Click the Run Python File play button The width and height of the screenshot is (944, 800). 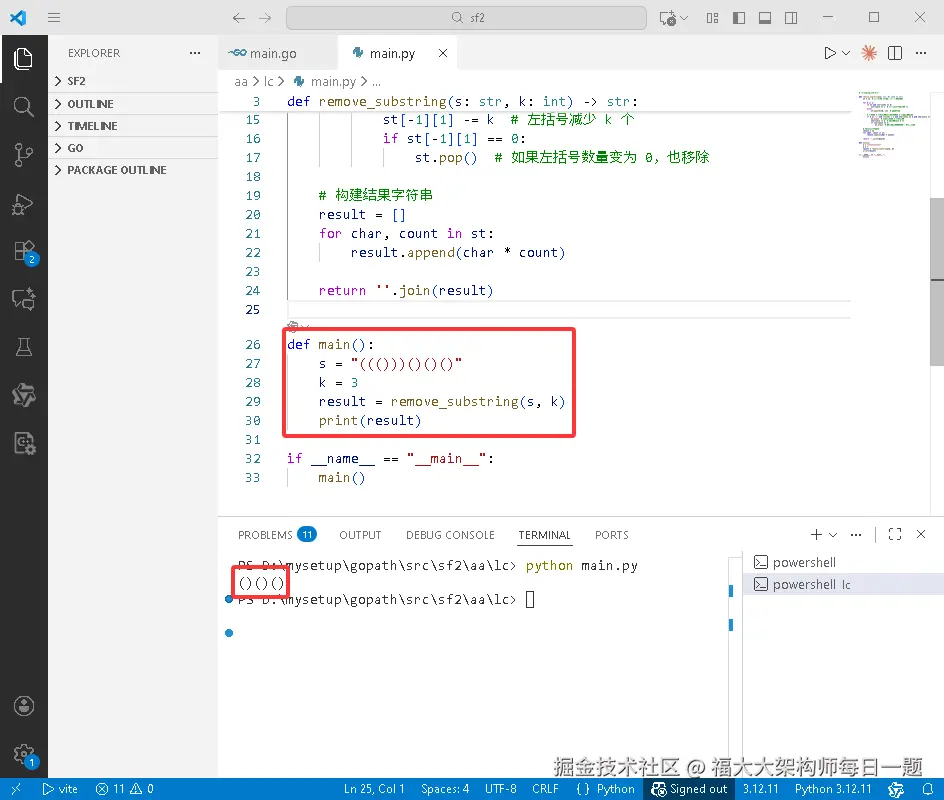point(830,53)
